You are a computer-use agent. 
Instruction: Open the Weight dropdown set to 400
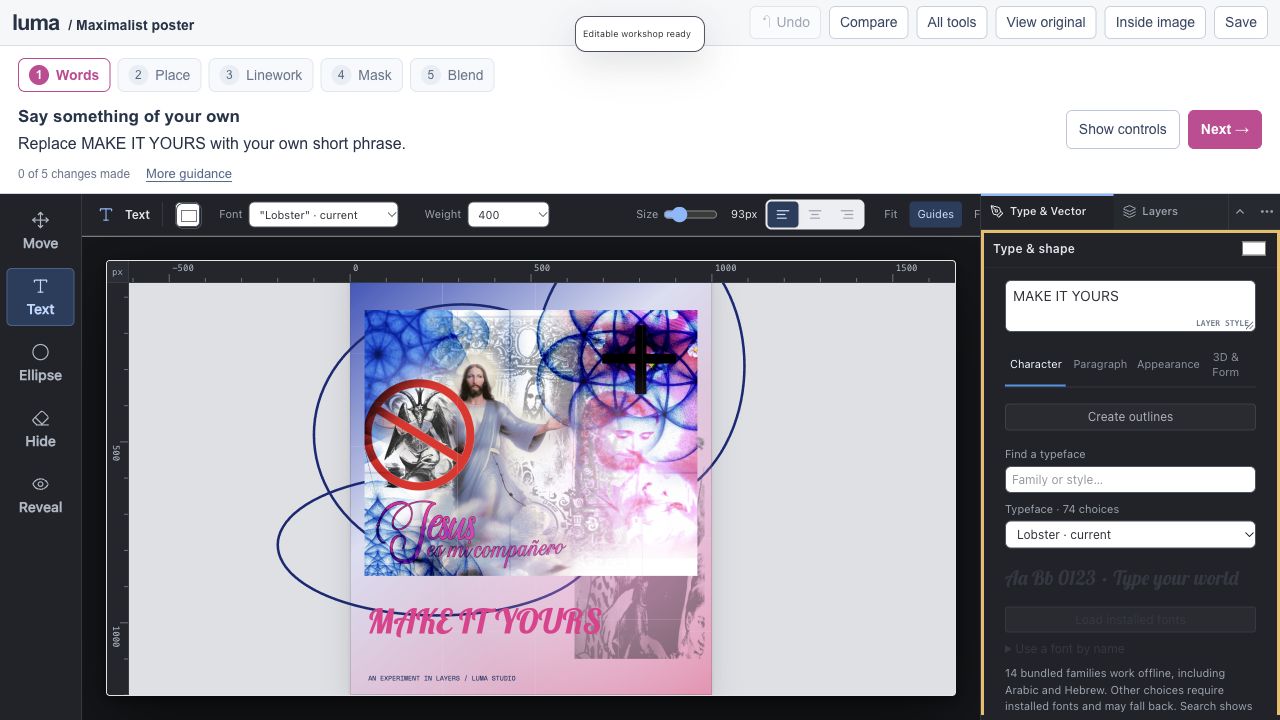click(508, 214)
